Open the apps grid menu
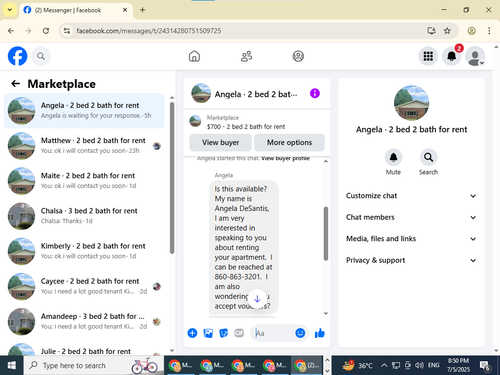 pyautogui.click(x=428, y=56)
